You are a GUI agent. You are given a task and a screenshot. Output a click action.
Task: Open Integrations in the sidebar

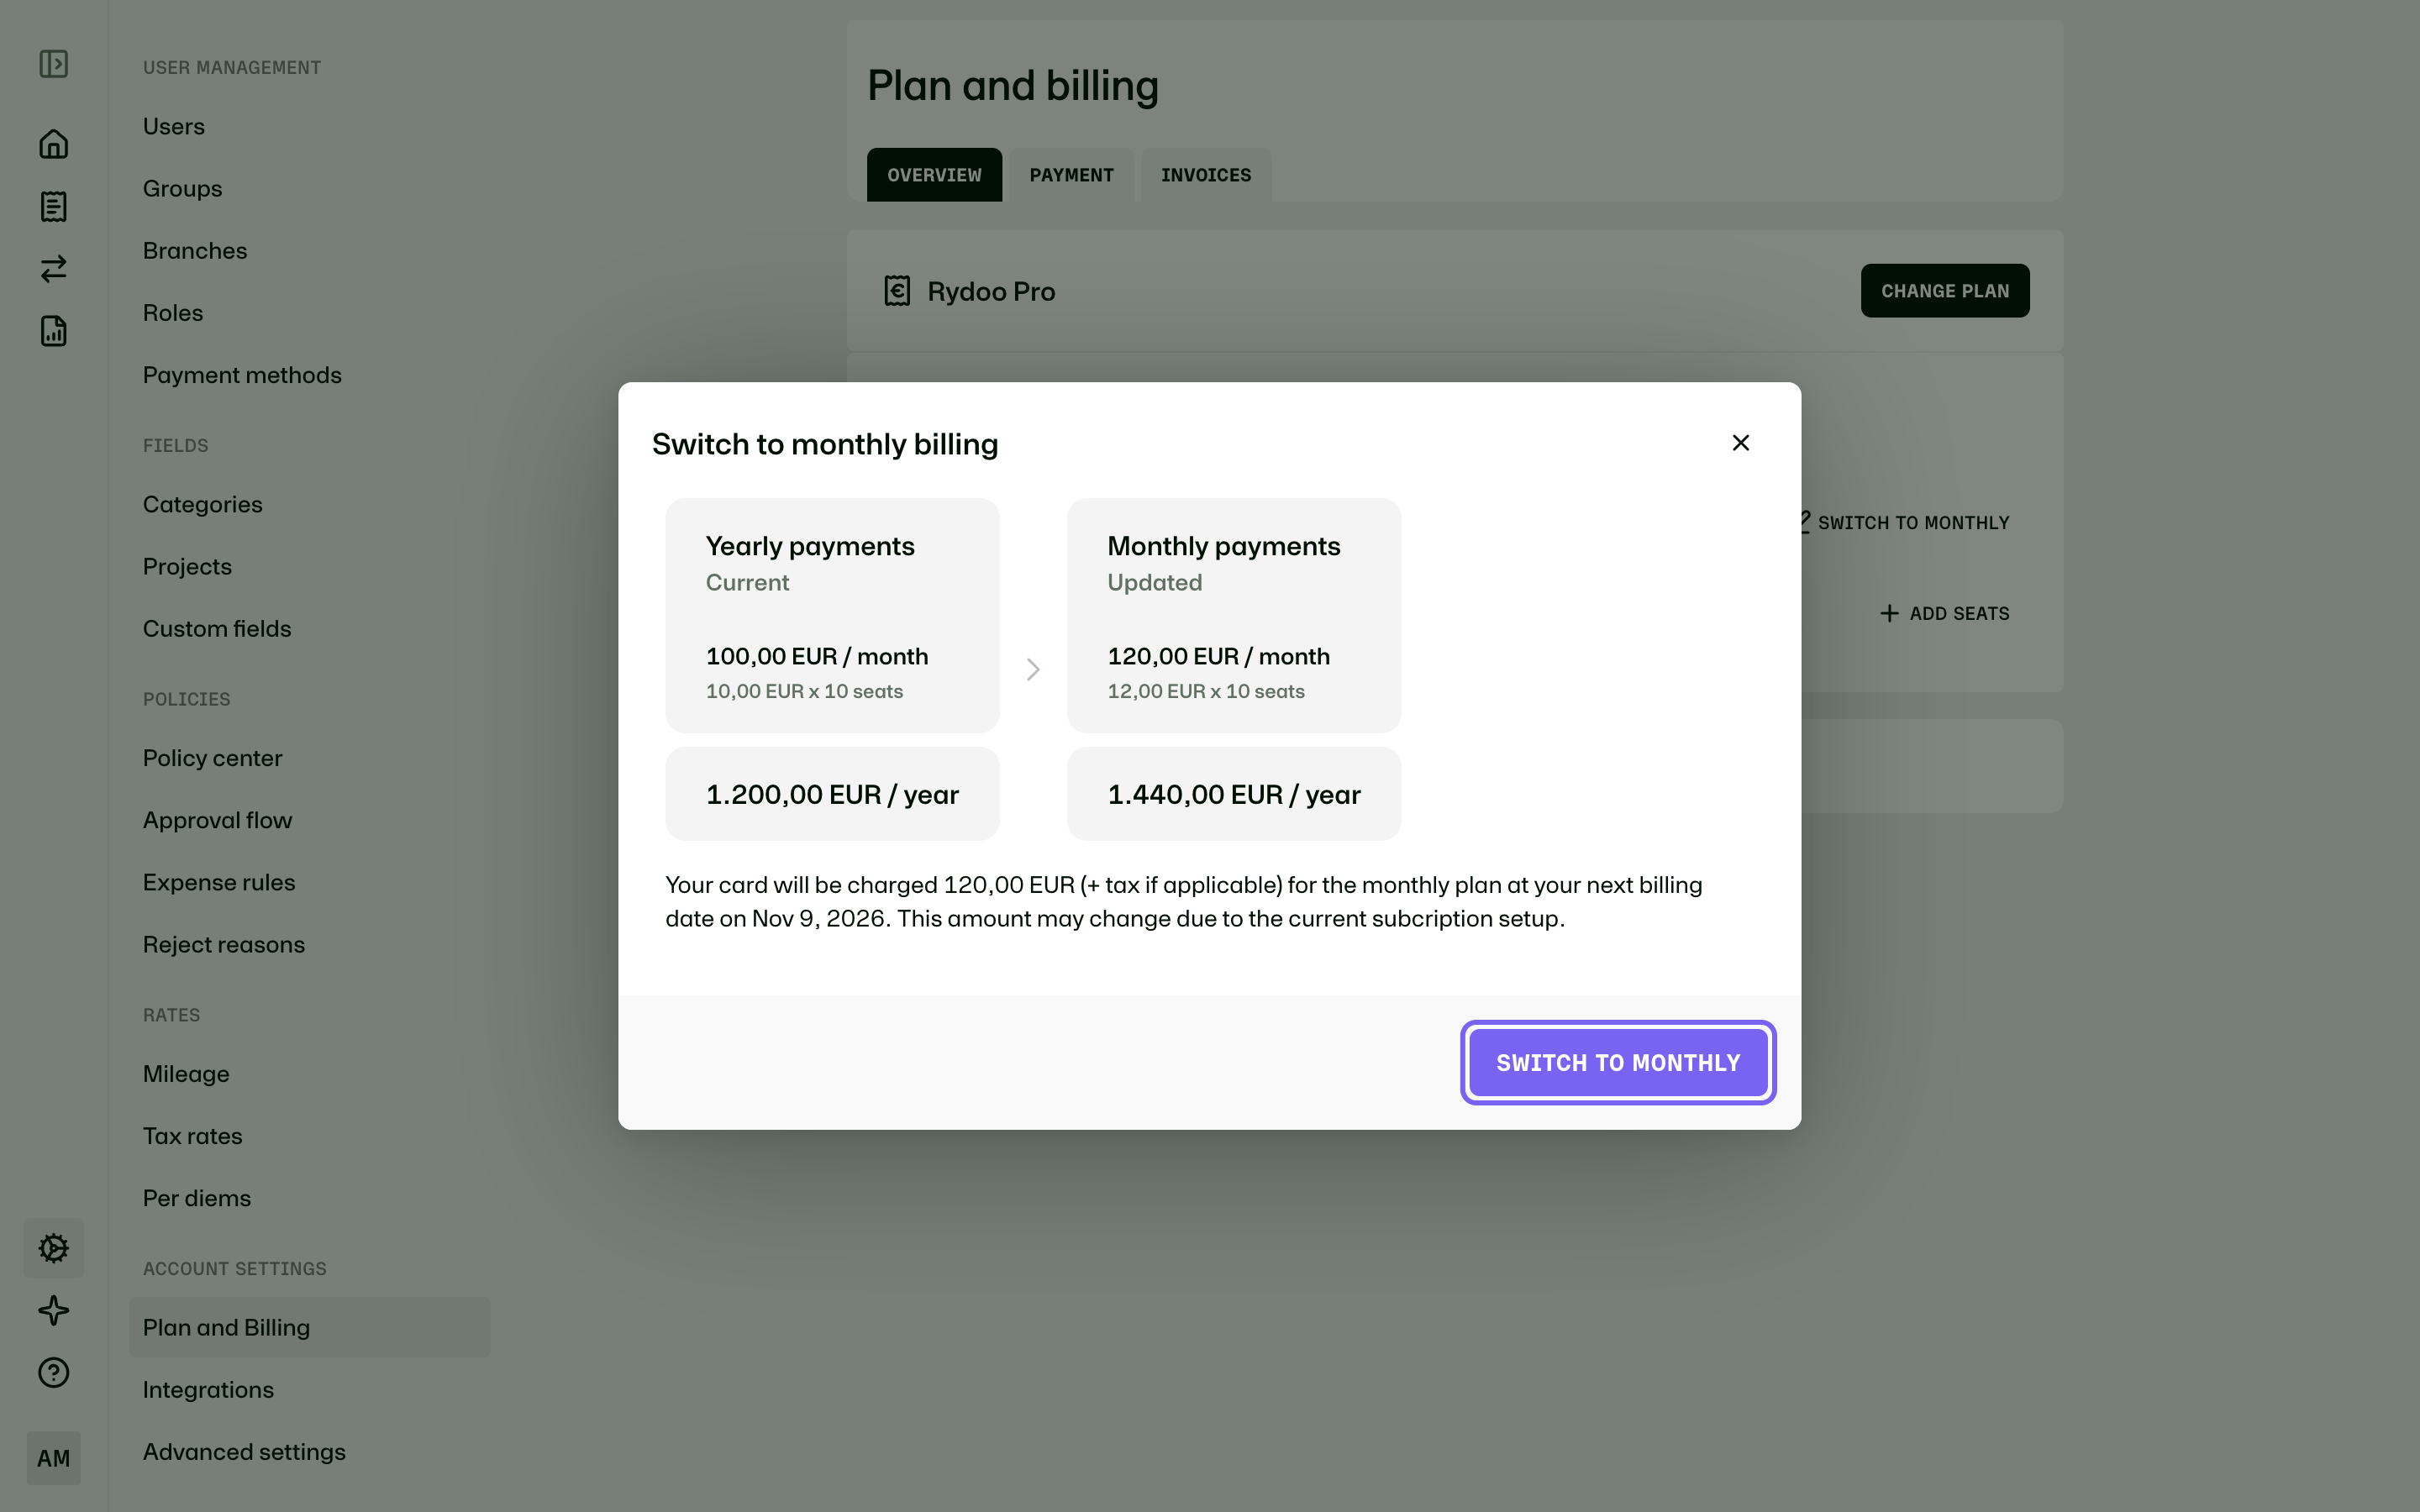point(208,1390)
